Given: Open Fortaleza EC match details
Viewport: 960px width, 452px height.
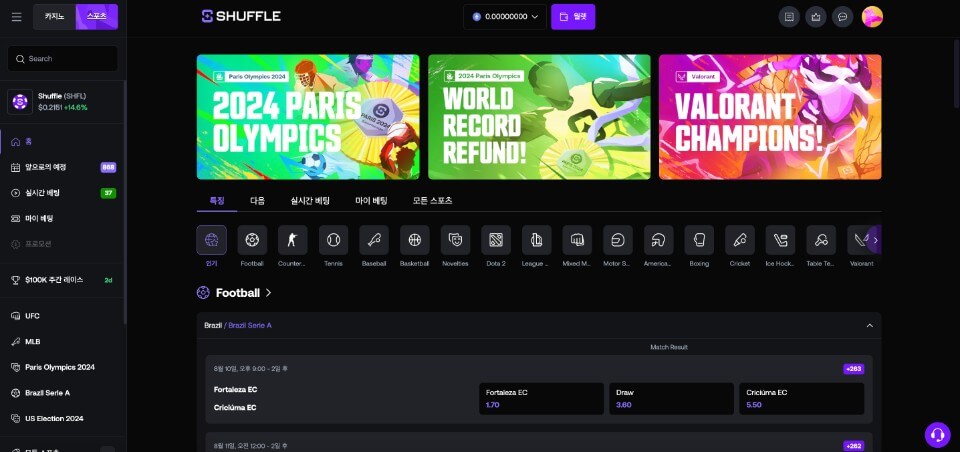Looking at the screenshot, I should [236, 390].
